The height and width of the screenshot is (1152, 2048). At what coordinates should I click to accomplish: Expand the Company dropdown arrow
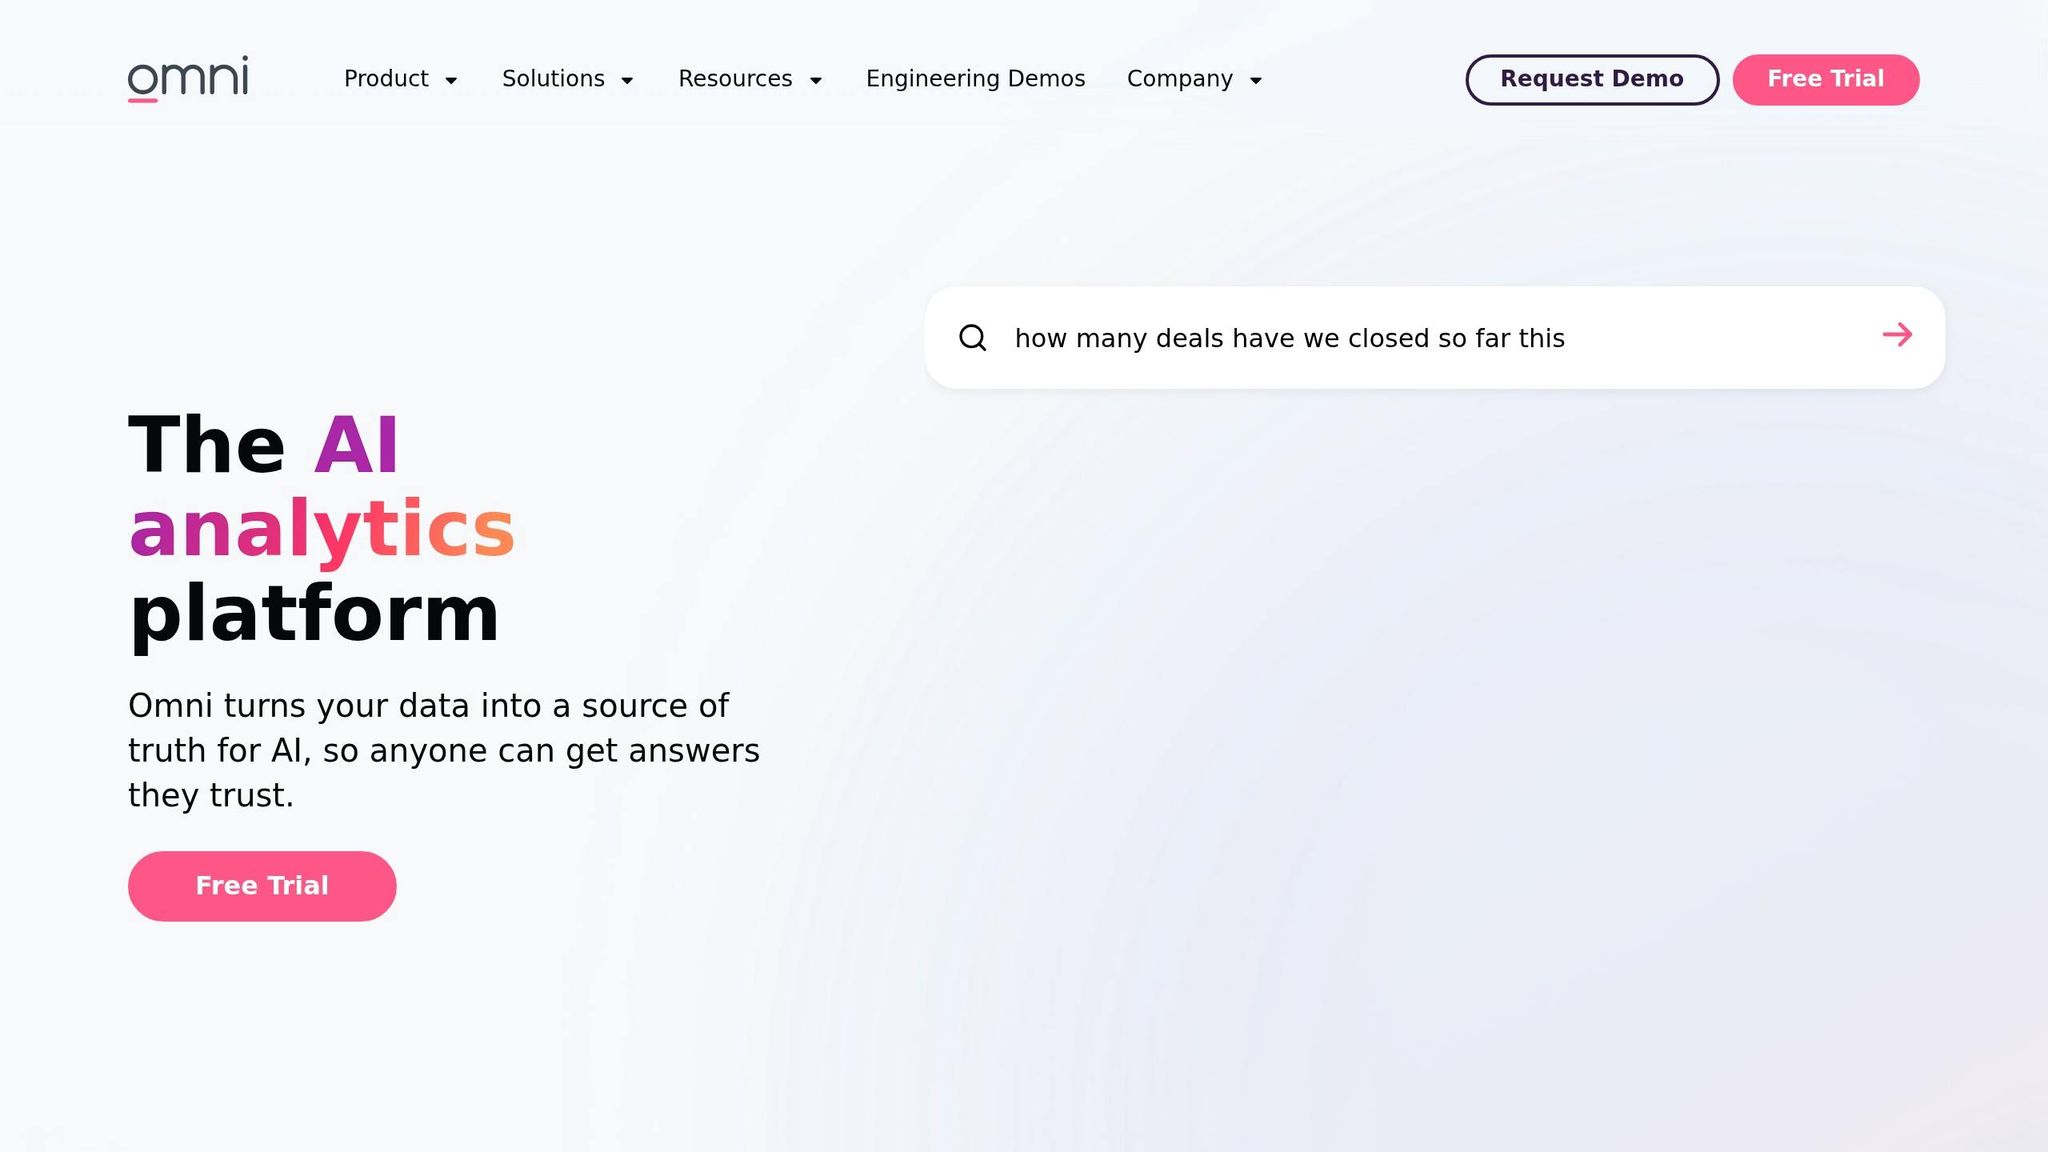click(1256, 81)
